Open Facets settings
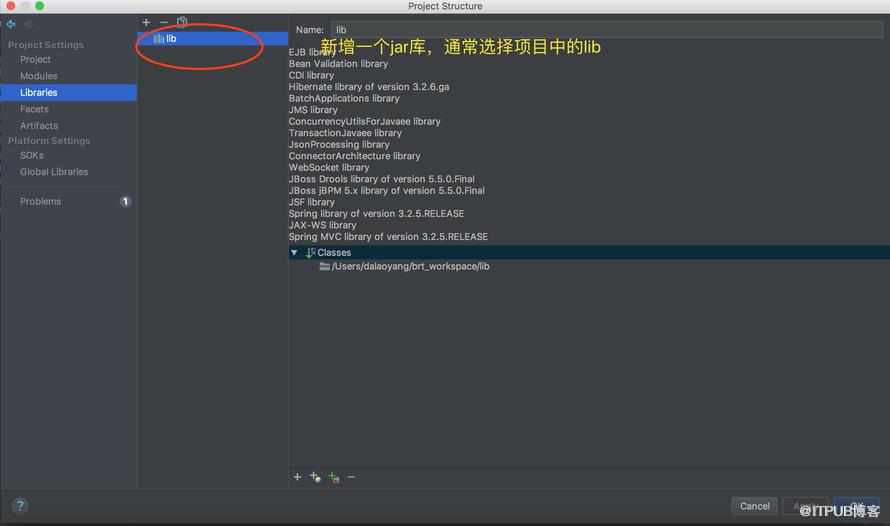The width and height of the screenshot is (890, 526). 34,109
